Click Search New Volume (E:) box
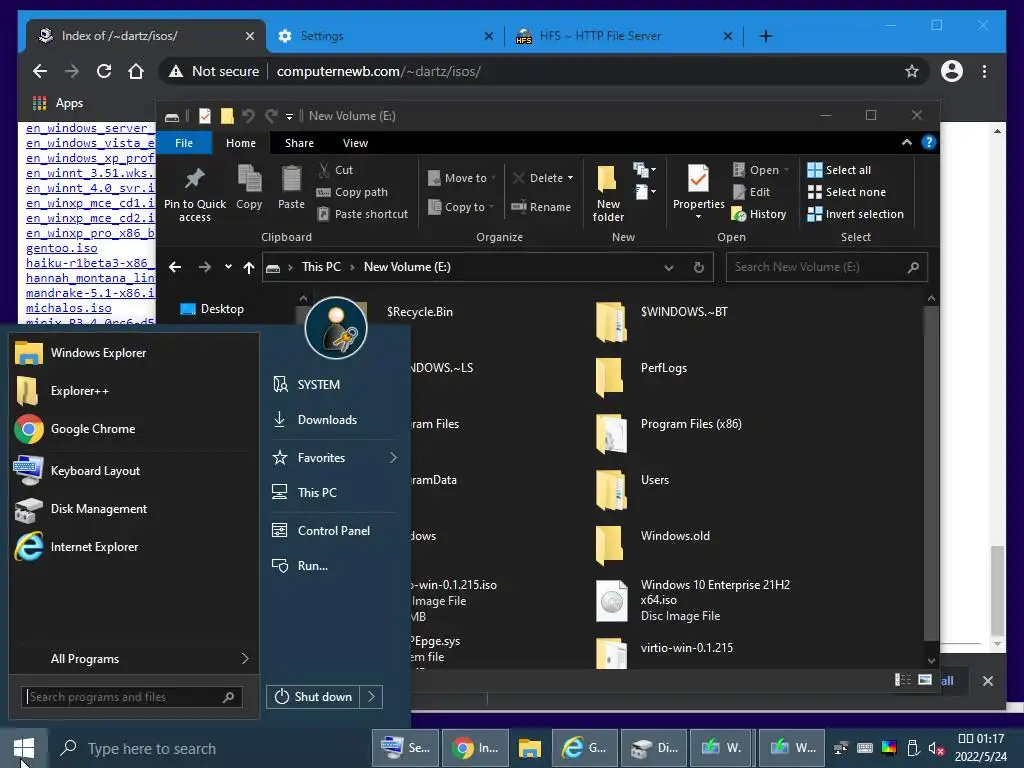 [x=826, y=267]
